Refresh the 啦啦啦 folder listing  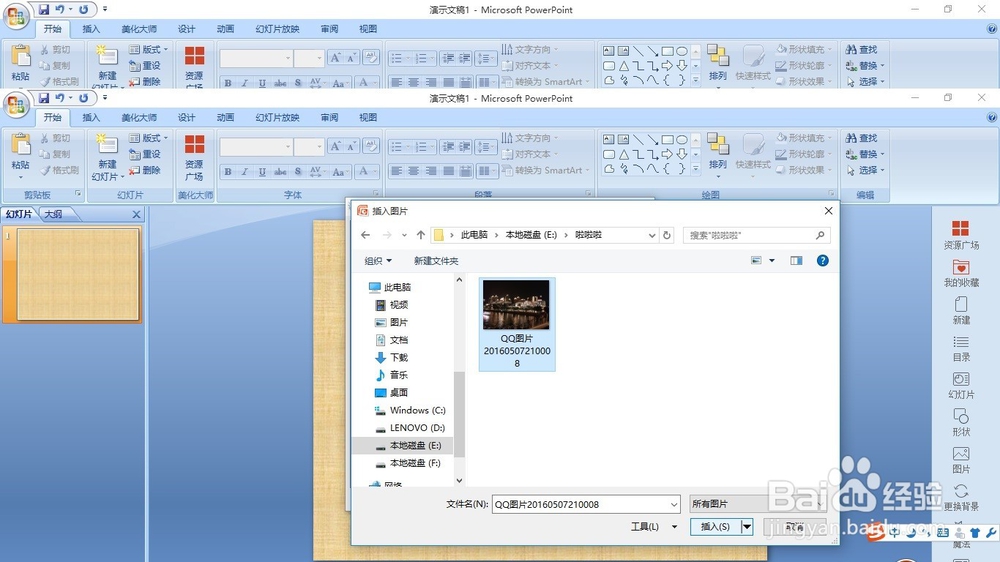point(666,235)
